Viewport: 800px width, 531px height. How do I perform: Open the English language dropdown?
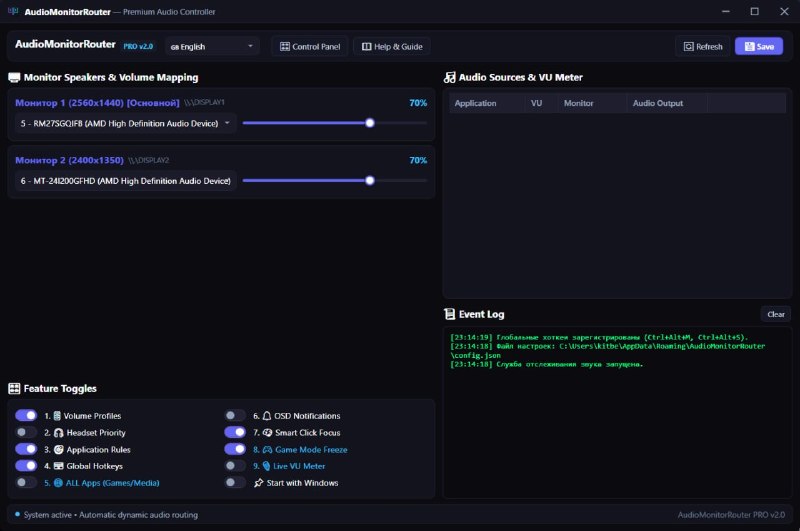pyautogui.click(x=212, y=46)
